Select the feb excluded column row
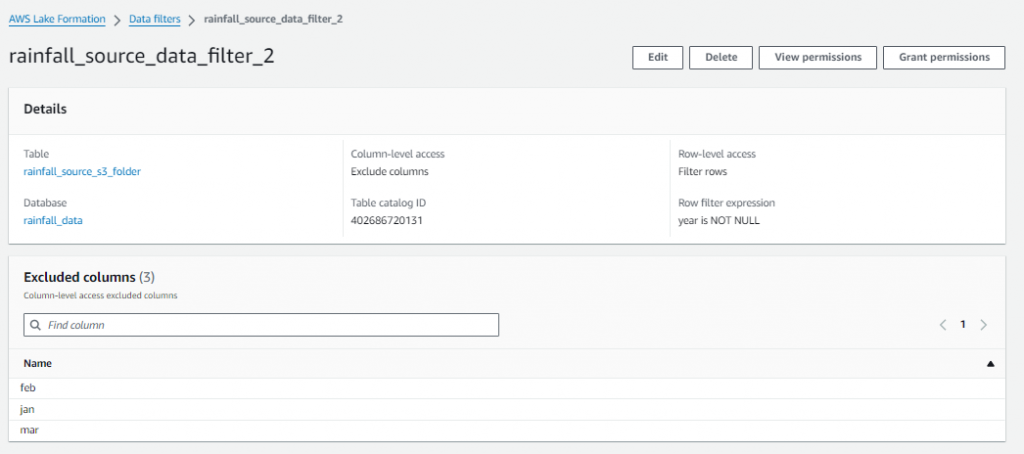The width and height of the screenshot is (1024, 454). point(29,387)
